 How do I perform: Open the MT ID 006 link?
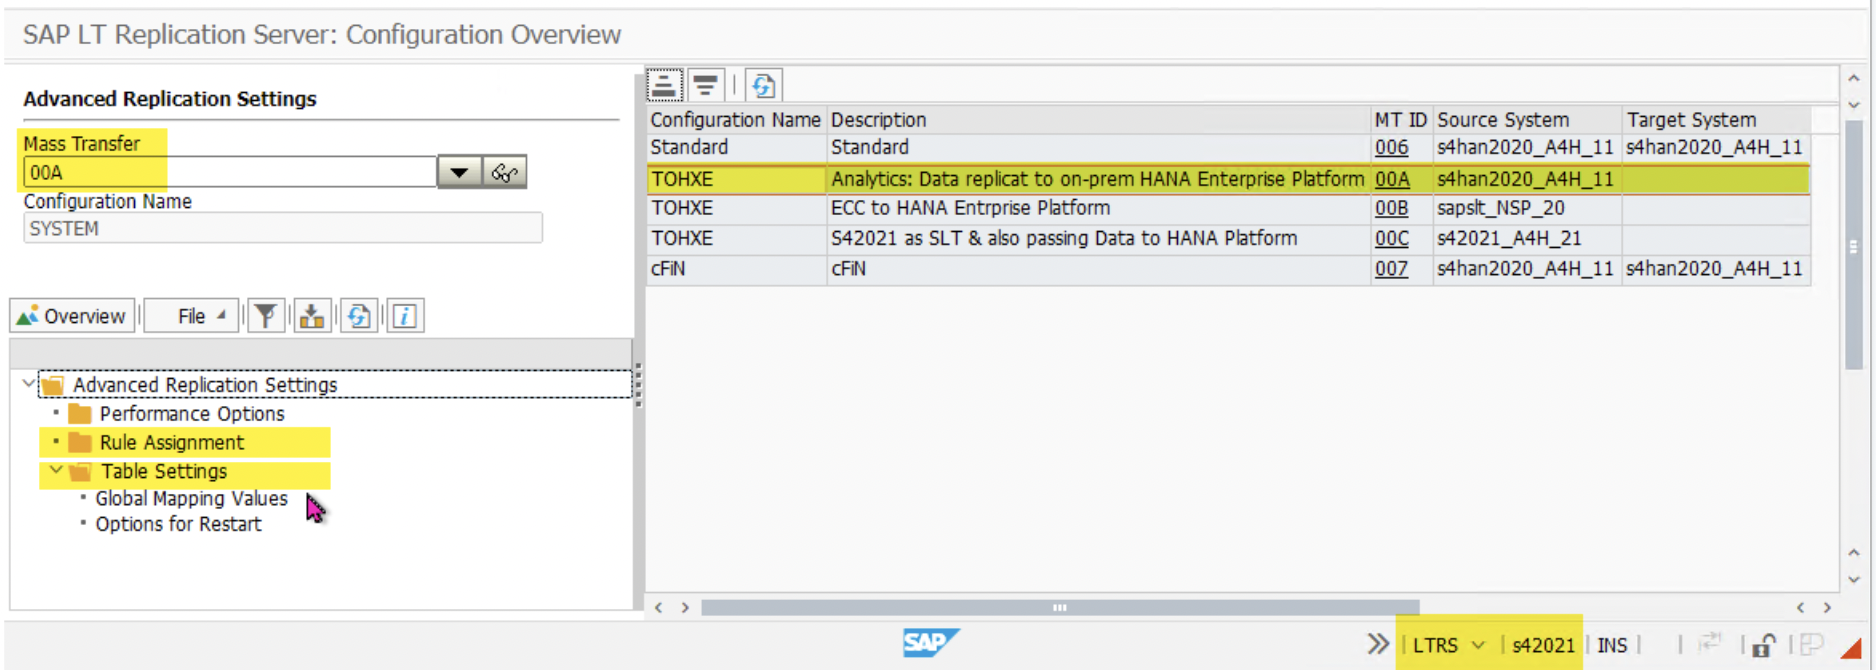click(1391, 148)
